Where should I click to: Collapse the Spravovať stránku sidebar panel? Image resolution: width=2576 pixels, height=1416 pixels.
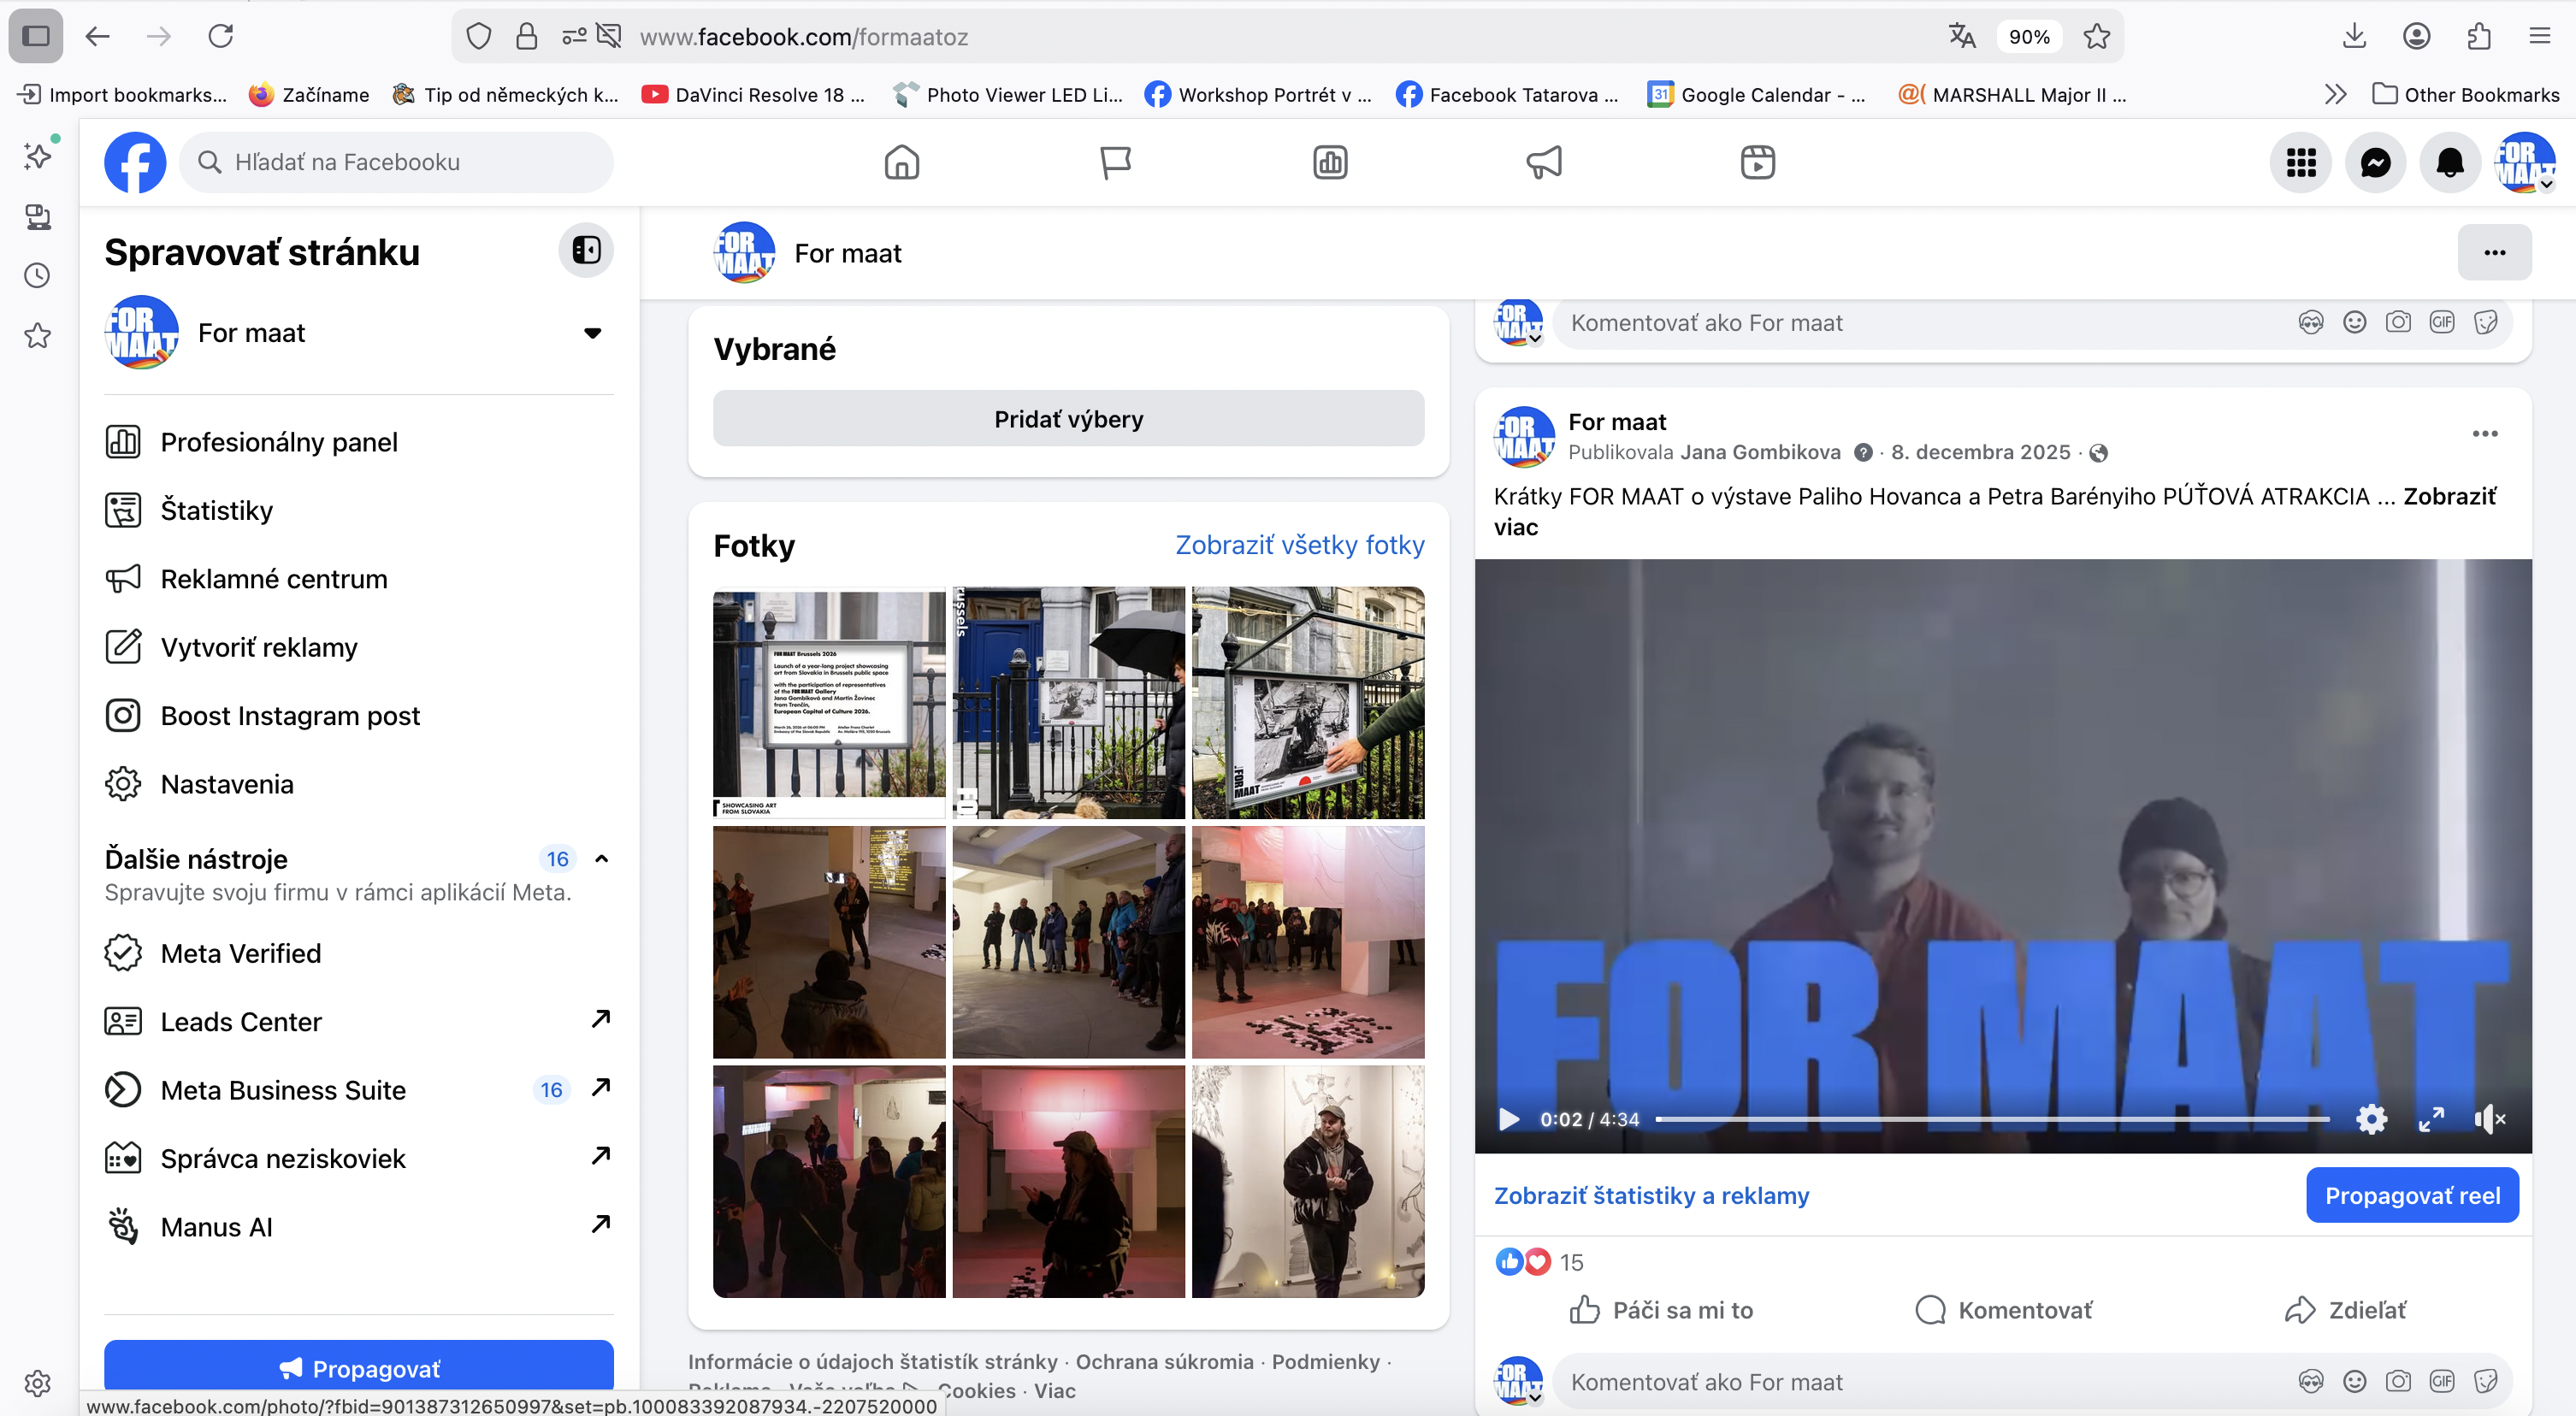[x=586, y=250]
